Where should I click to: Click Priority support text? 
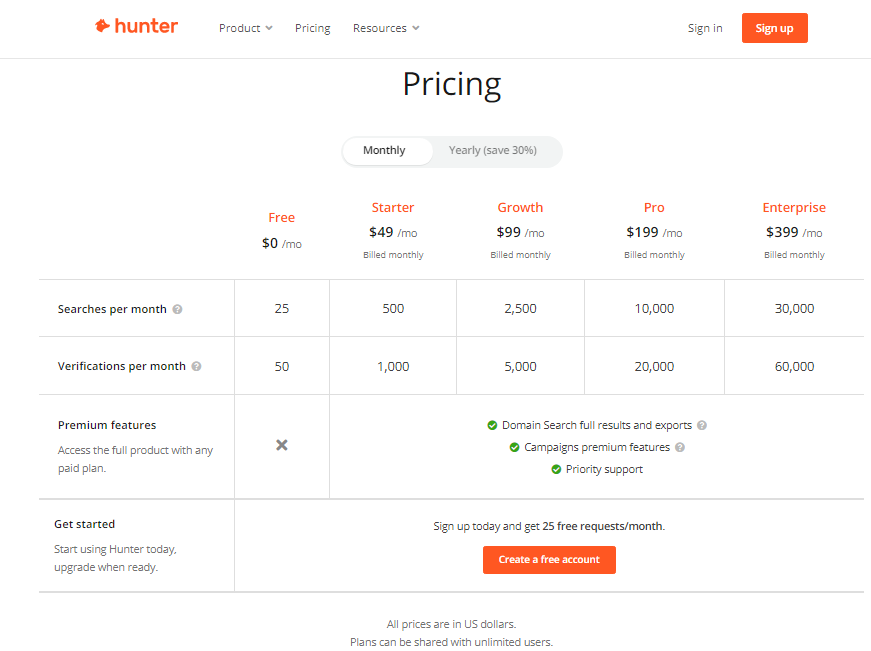click(604, 470)
